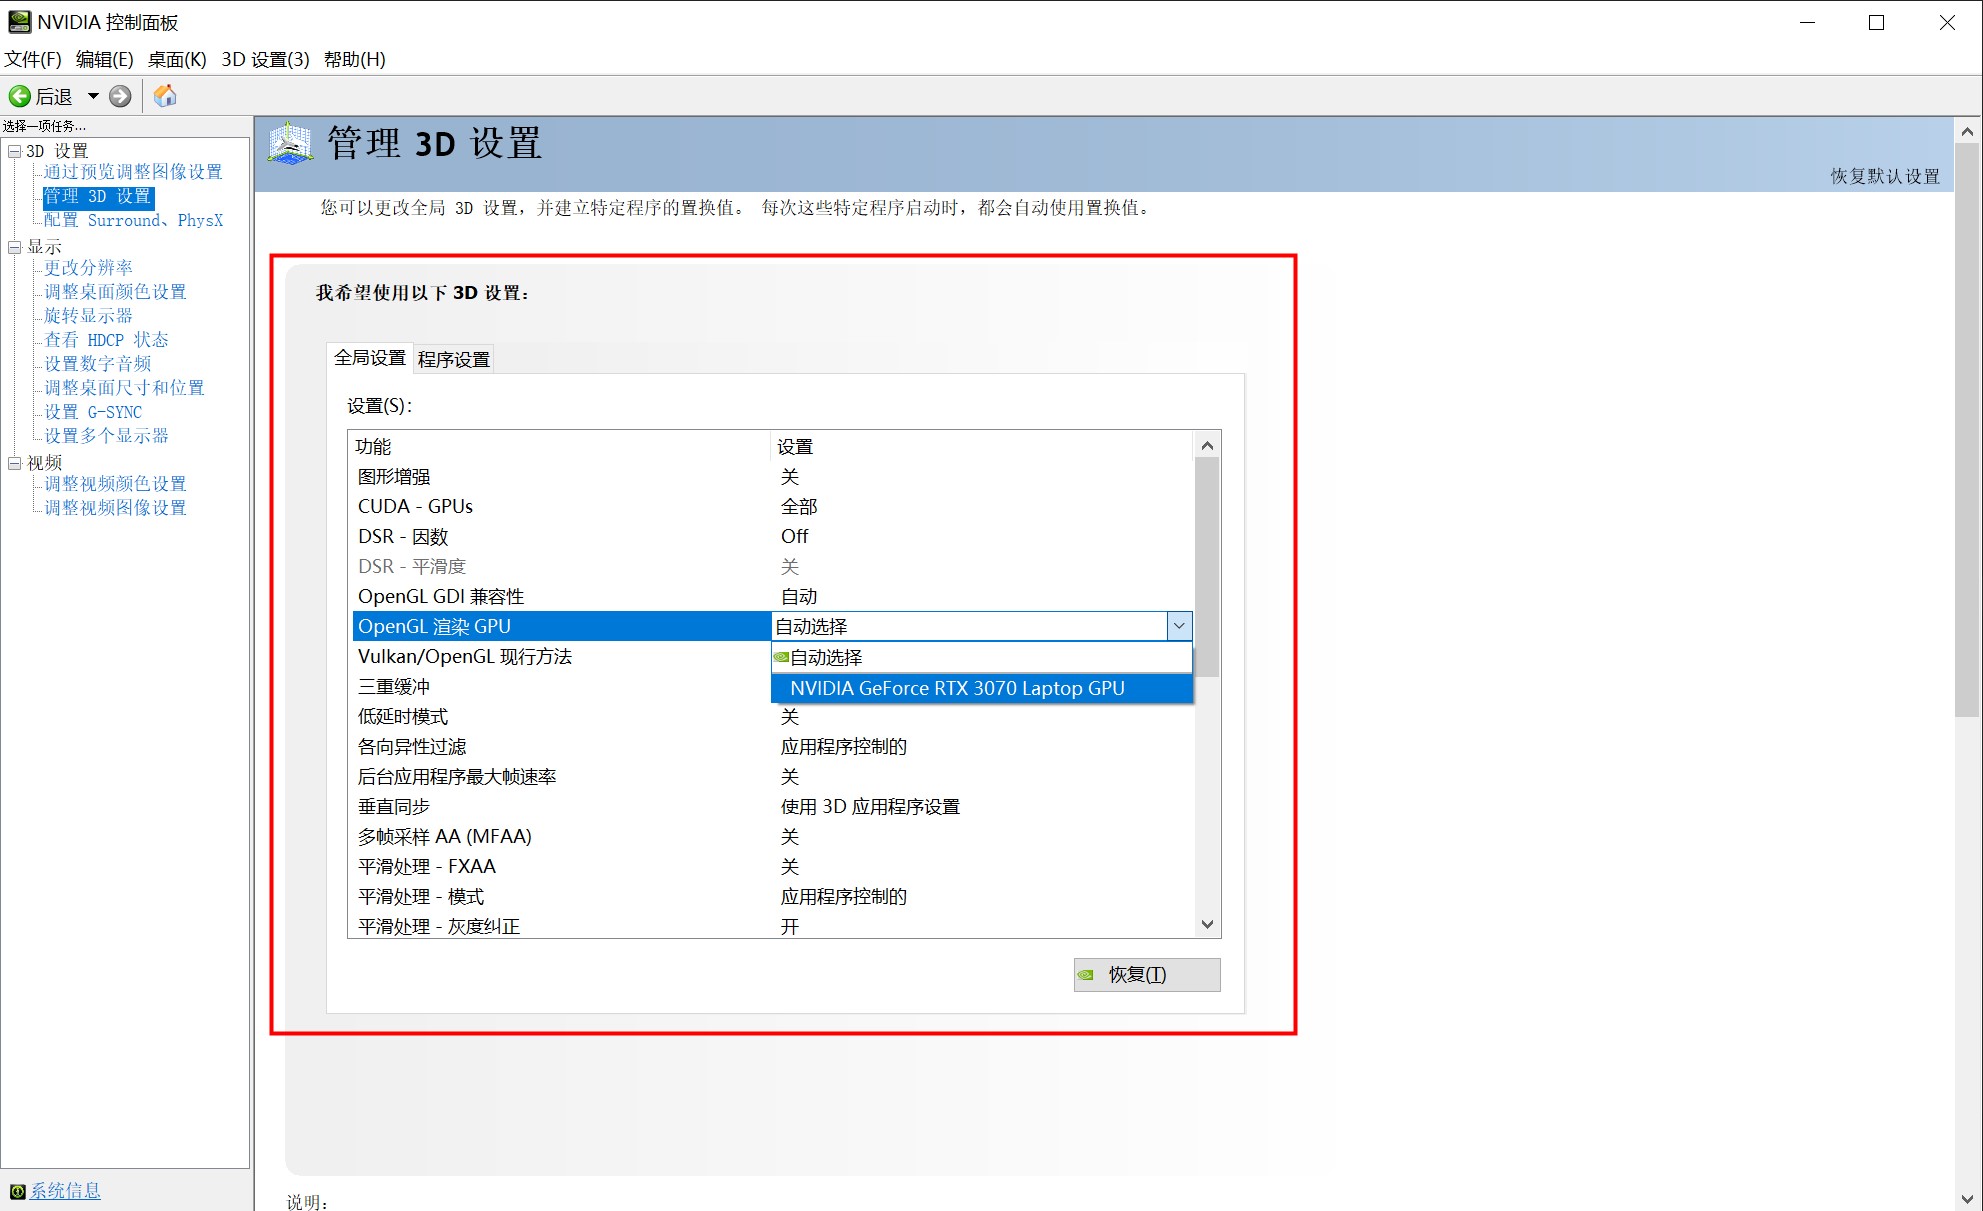The image size is (1983, 1211).
Task: Open 旋转显示器 in sidebar
Action: coord(88,316)
